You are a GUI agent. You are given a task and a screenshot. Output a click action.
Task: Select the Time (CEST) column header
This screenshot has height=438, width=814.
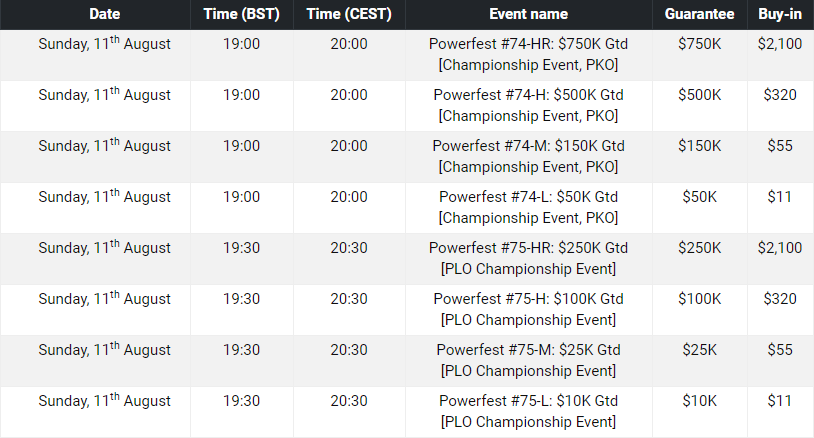tap(349, 14)
